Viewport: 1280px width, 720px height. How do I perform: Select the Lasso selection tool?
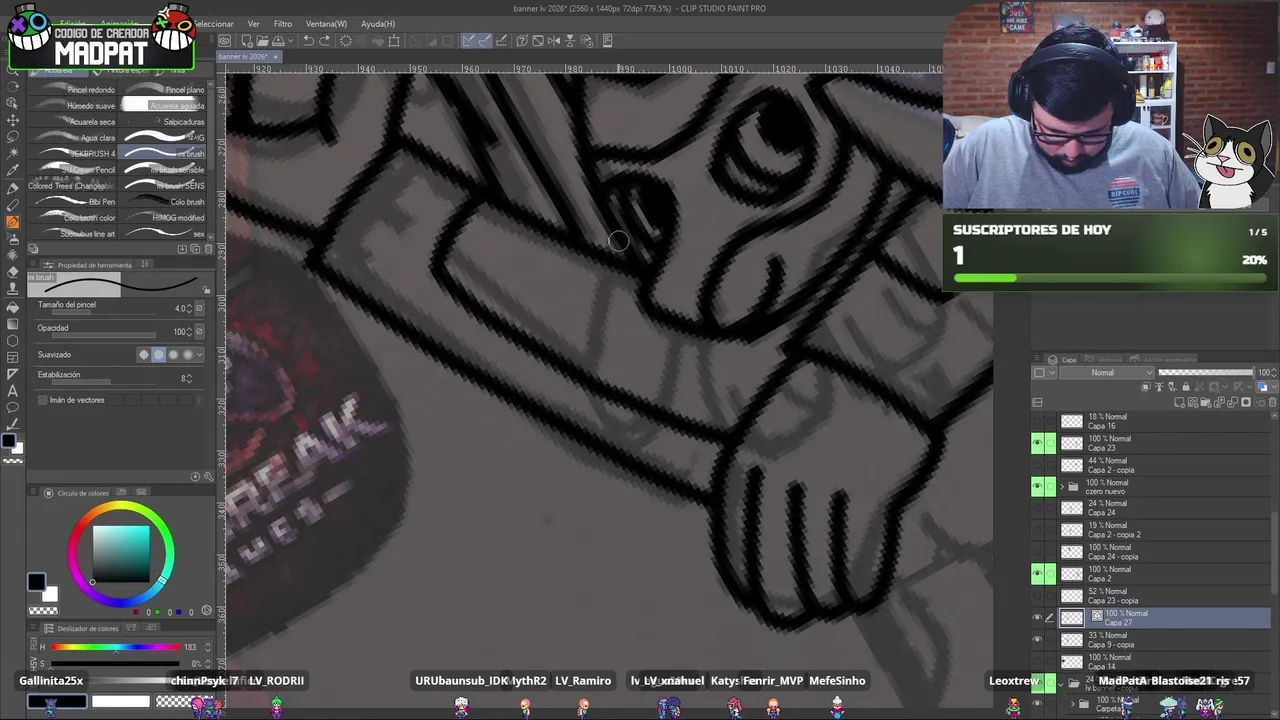point(13,137)
